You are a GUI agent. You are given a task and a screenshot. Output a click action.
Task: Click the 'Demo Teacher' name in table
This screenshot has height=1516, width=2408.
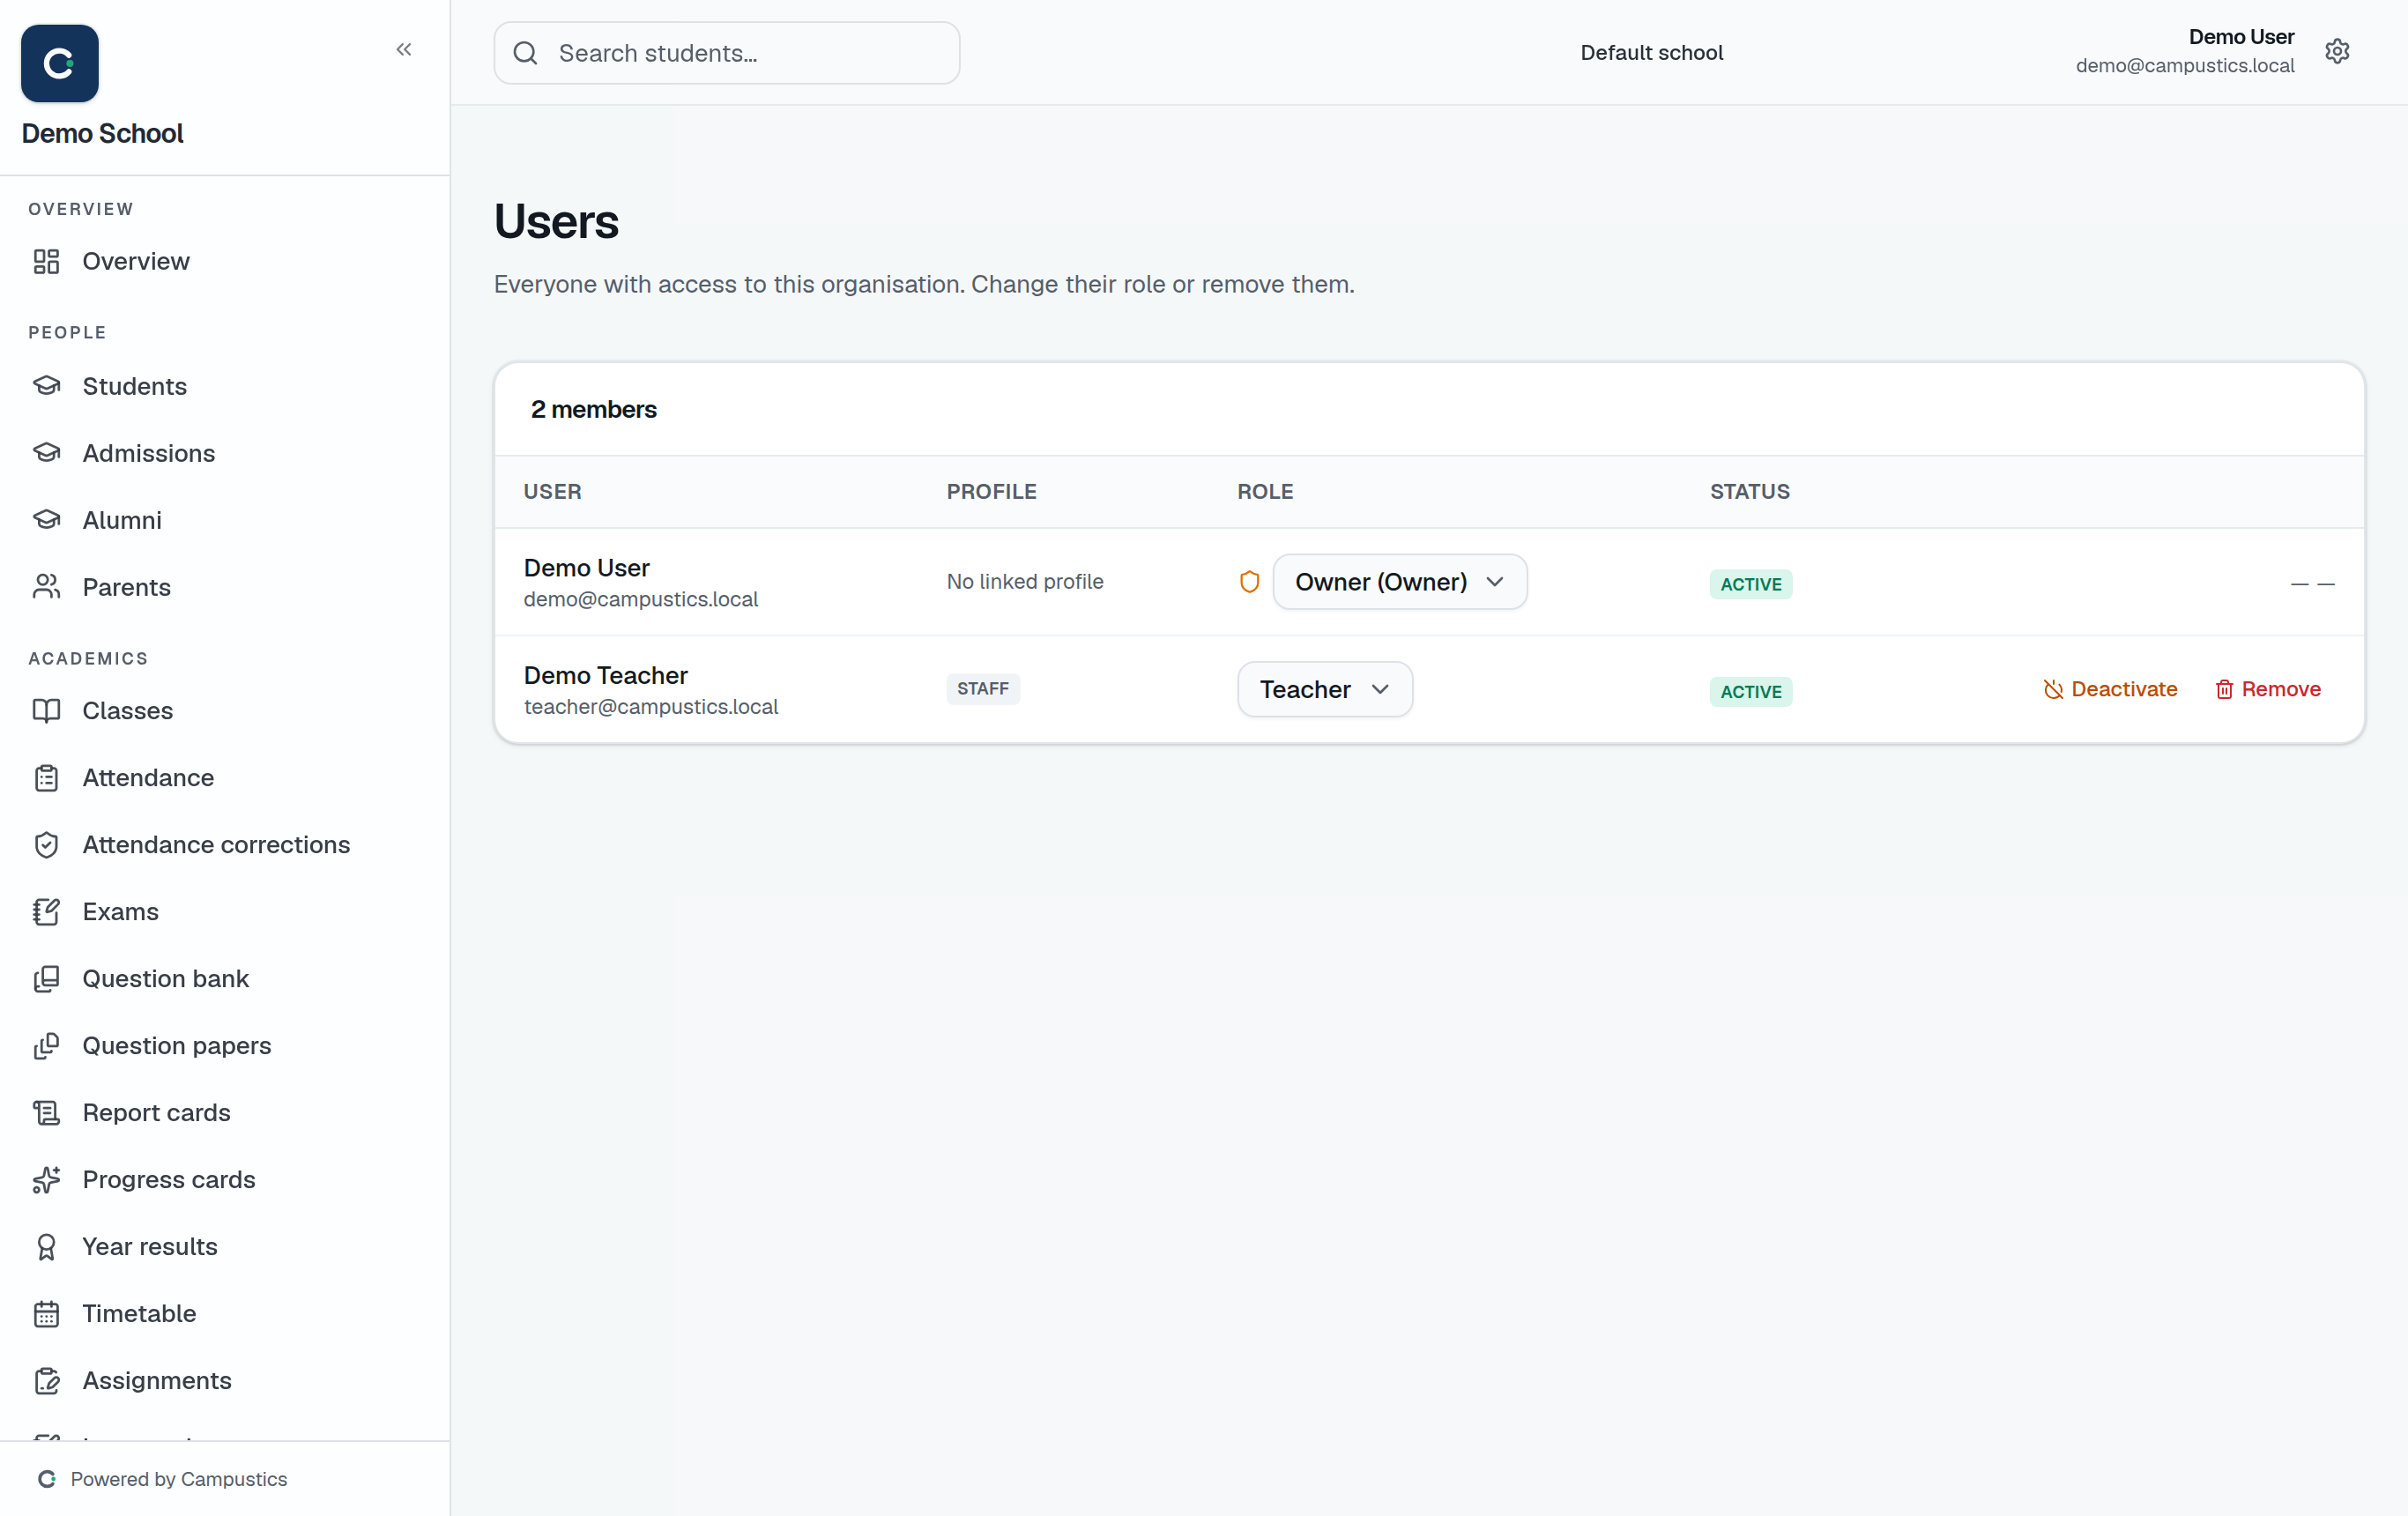coord(606,675)
